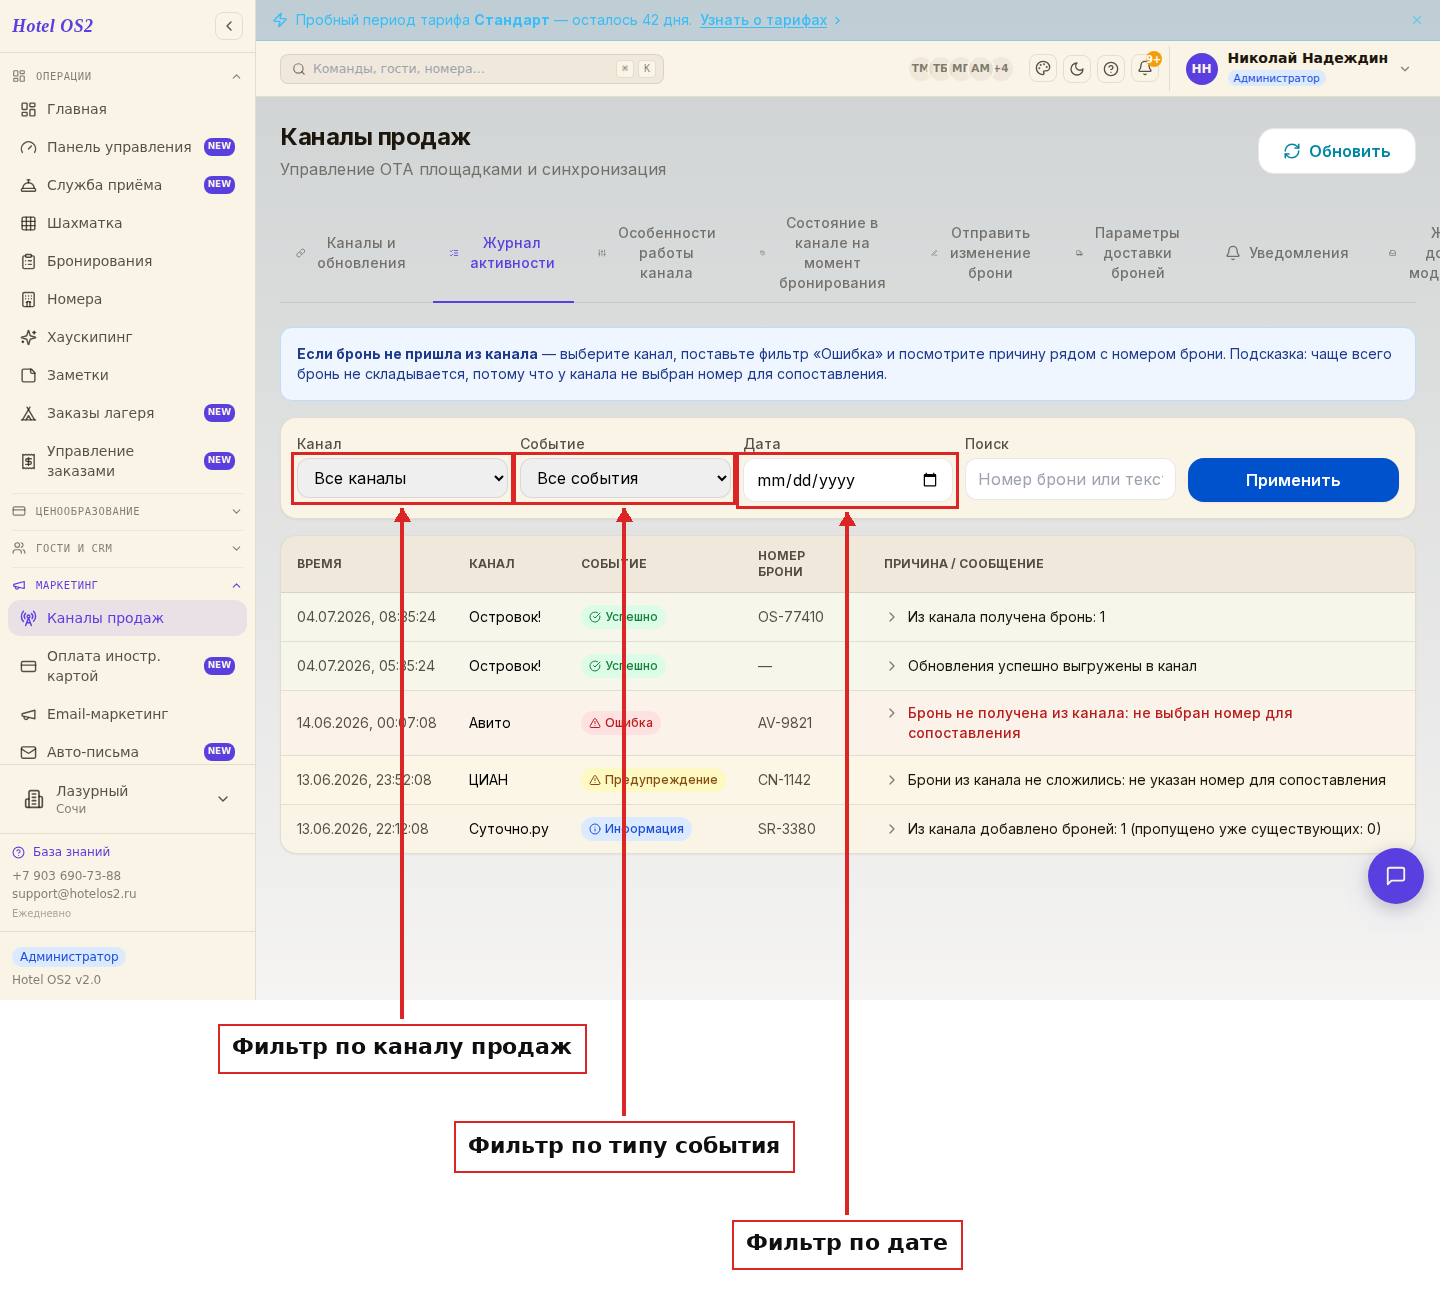Open Хаускипинг sparkle icon
Viewport: 1440px width, 1293px height.
coord(29,337)
